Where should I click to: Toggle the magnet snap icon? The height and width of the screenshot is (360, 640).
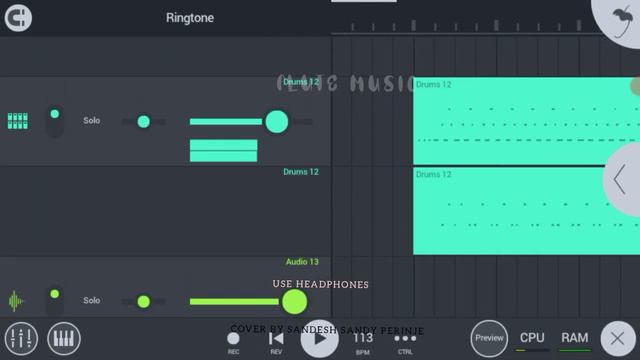tap(18, 18)
